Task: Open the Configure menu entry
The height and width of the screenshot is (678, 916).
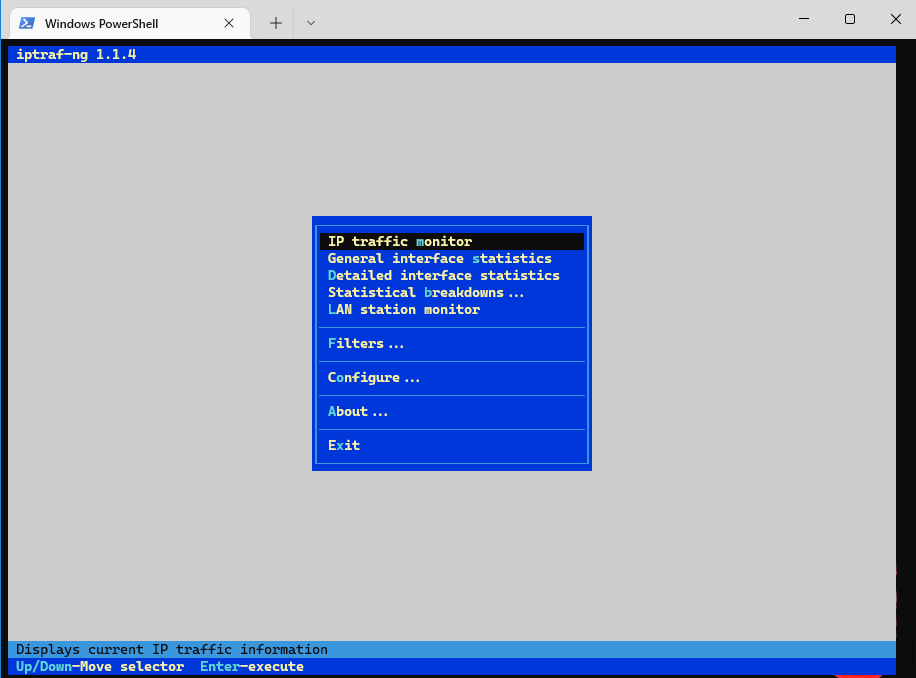Action: pos(374,377)
